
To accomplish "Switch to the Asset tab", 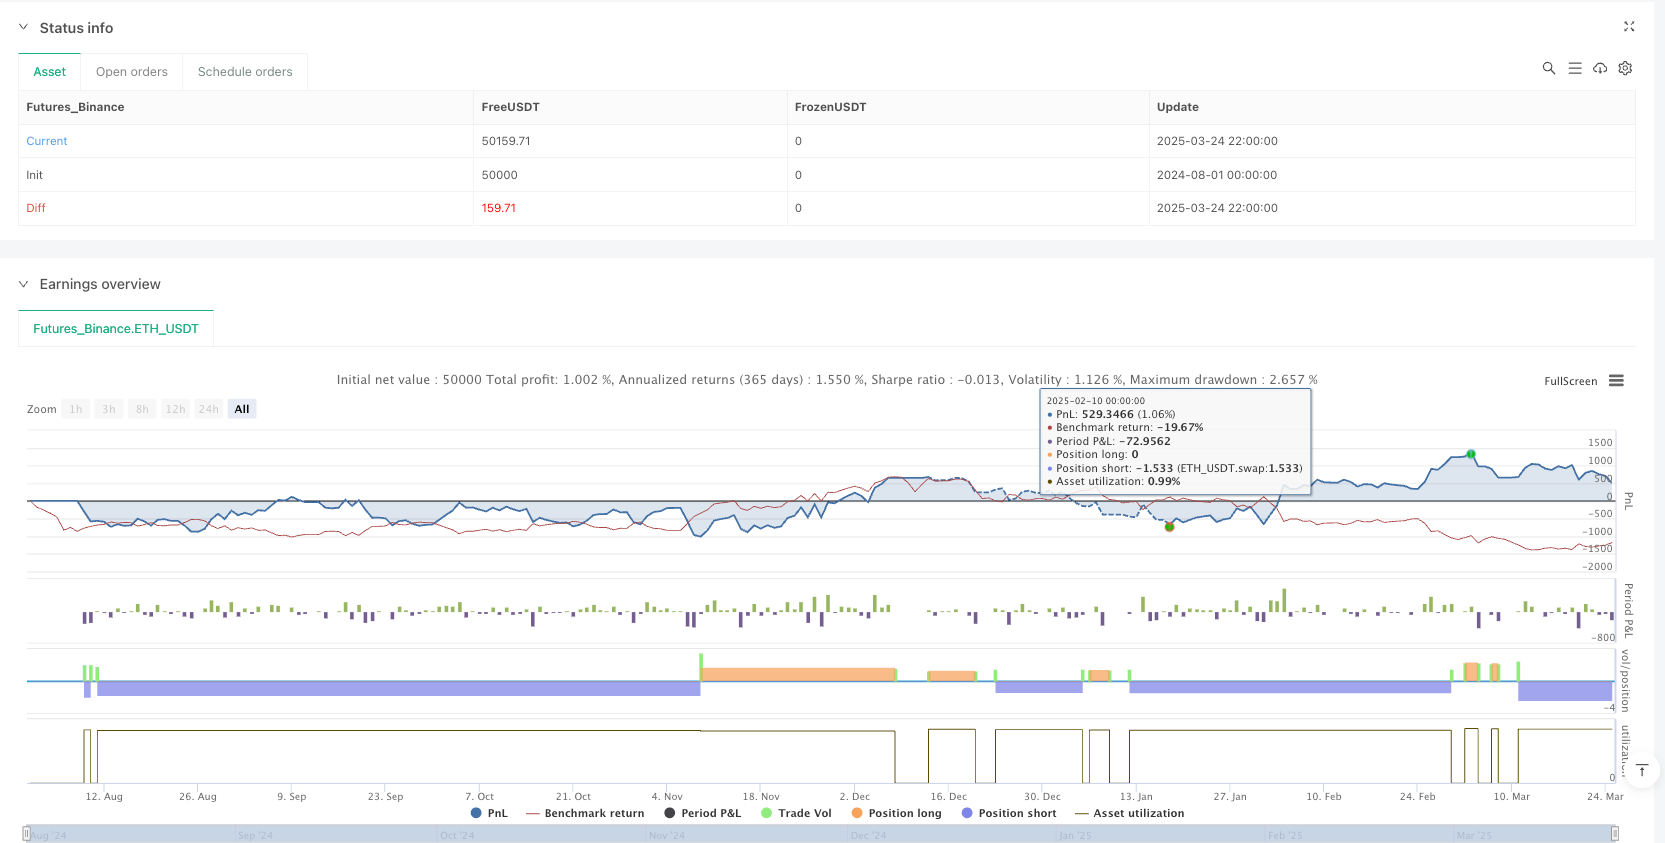I will tap(50, 72).
